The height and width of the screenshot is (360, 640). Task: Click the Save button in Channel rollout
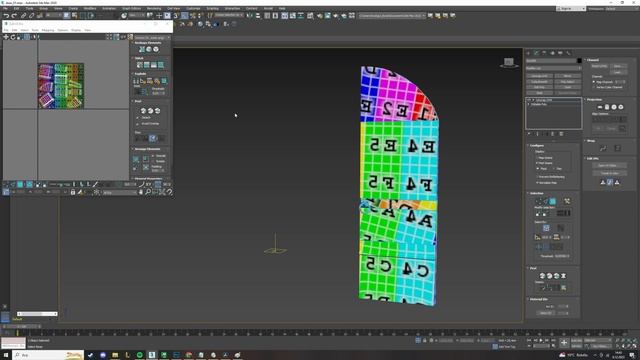[x=618, y=66]
